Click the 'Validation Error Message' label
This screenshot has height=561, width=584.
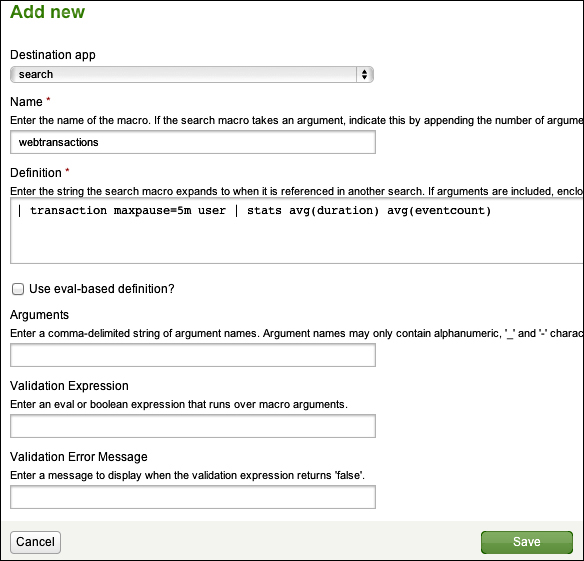point(79,457)
